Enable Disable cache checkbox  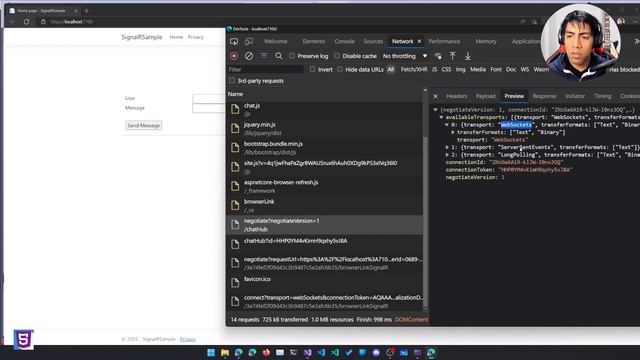click(x=337, y=56)
